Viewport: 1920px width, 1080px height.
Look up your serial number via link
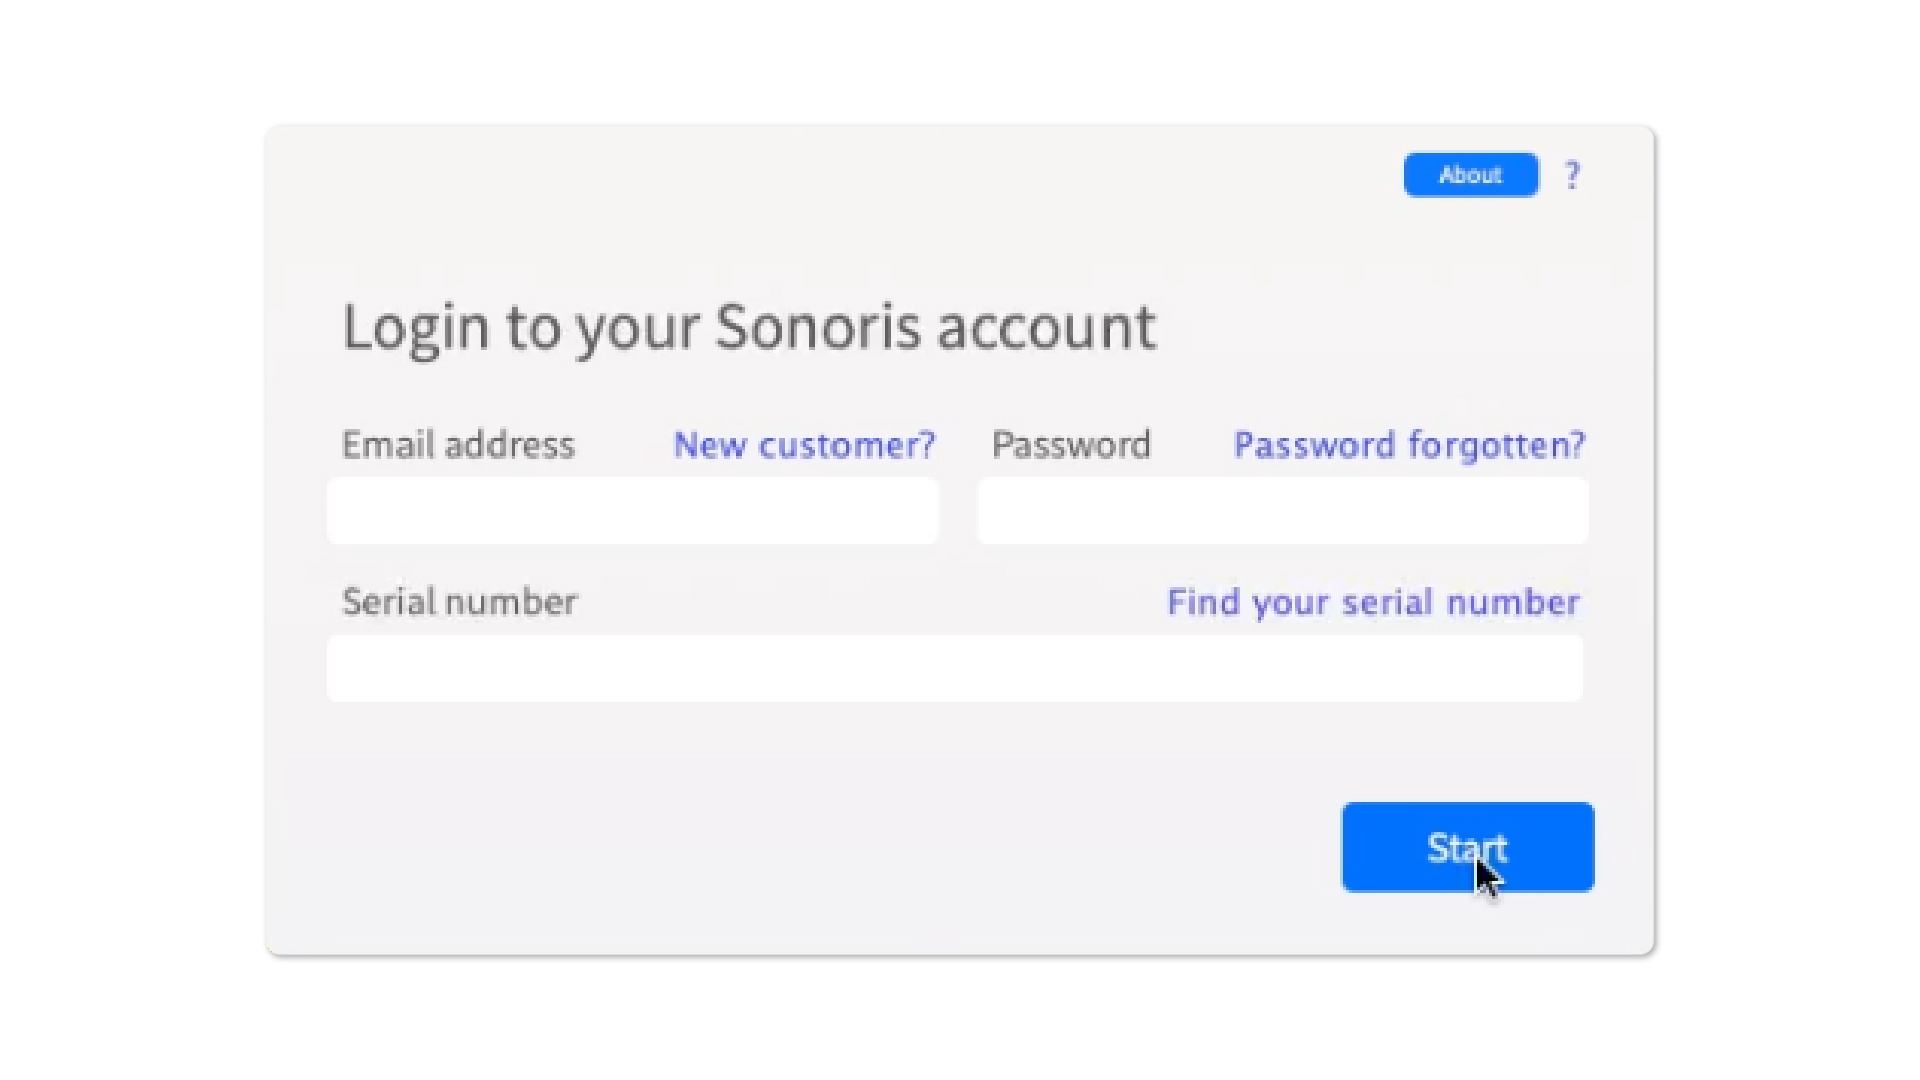tap(1373, 602)
